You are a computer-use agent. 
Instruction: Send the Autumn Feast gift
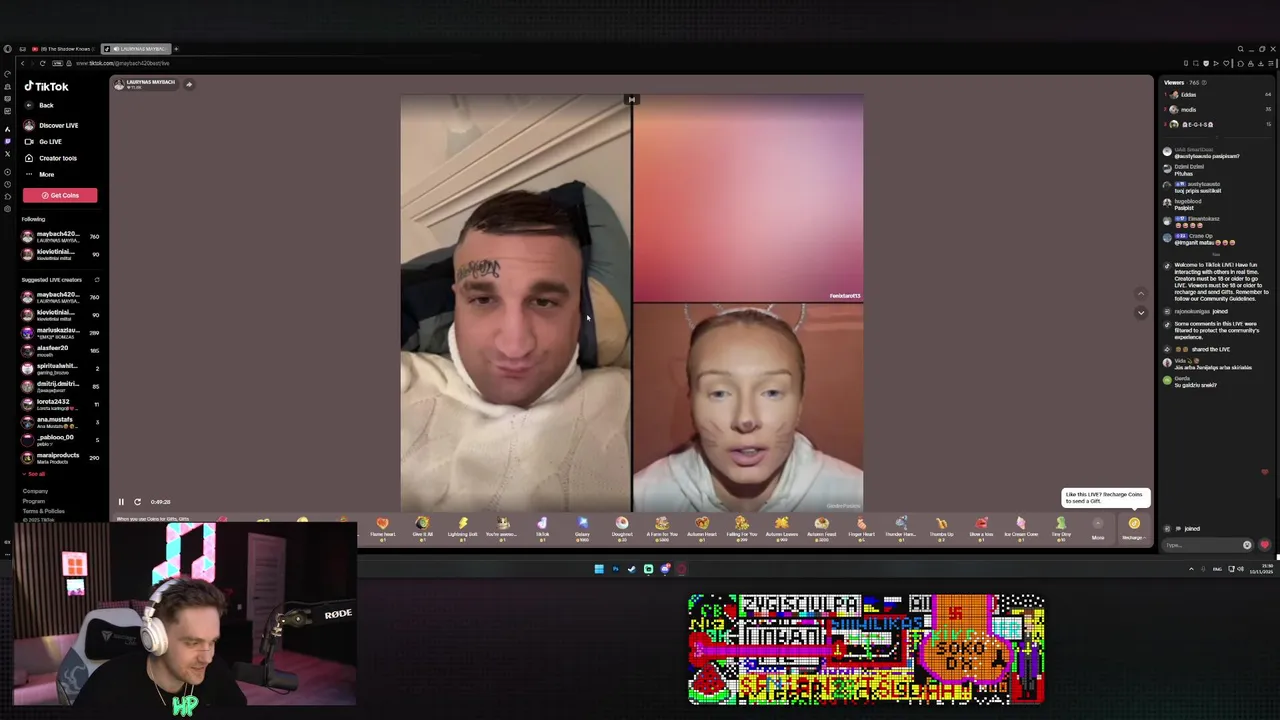click(x=822, y=527)
